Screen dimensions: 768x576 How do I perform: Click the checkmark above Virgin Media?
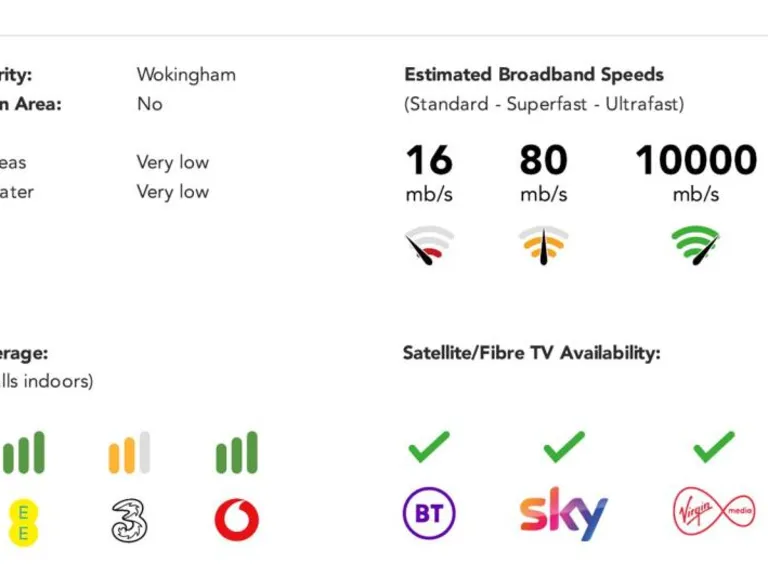point(714,447)
